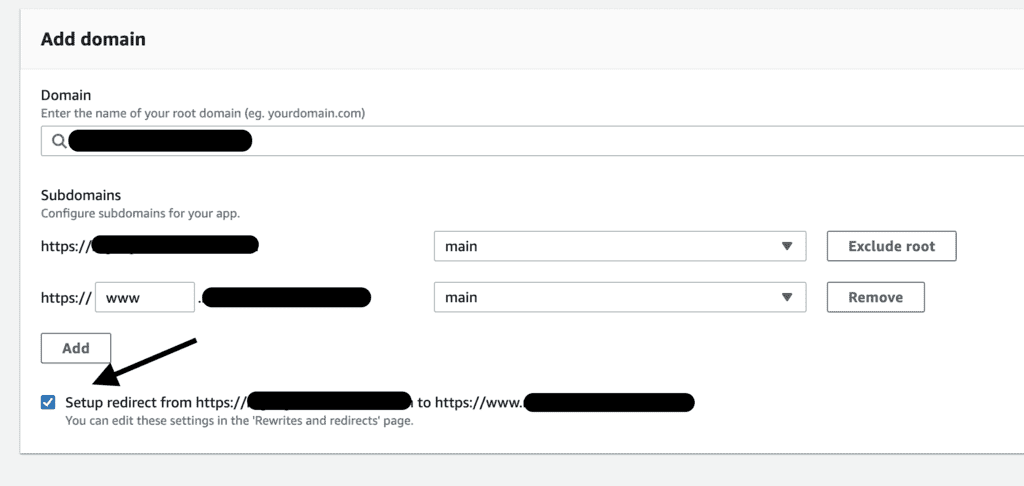Uncheck the Setup redirect checkbox
The width and height of the screenshot is (1024, 486).
48,402
